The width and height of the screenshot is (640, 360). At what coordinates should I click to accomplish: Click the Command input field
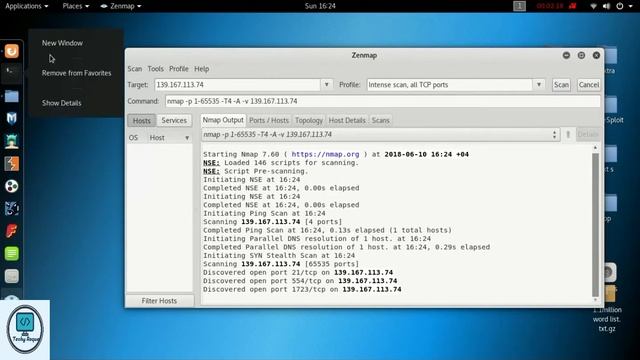382,101
